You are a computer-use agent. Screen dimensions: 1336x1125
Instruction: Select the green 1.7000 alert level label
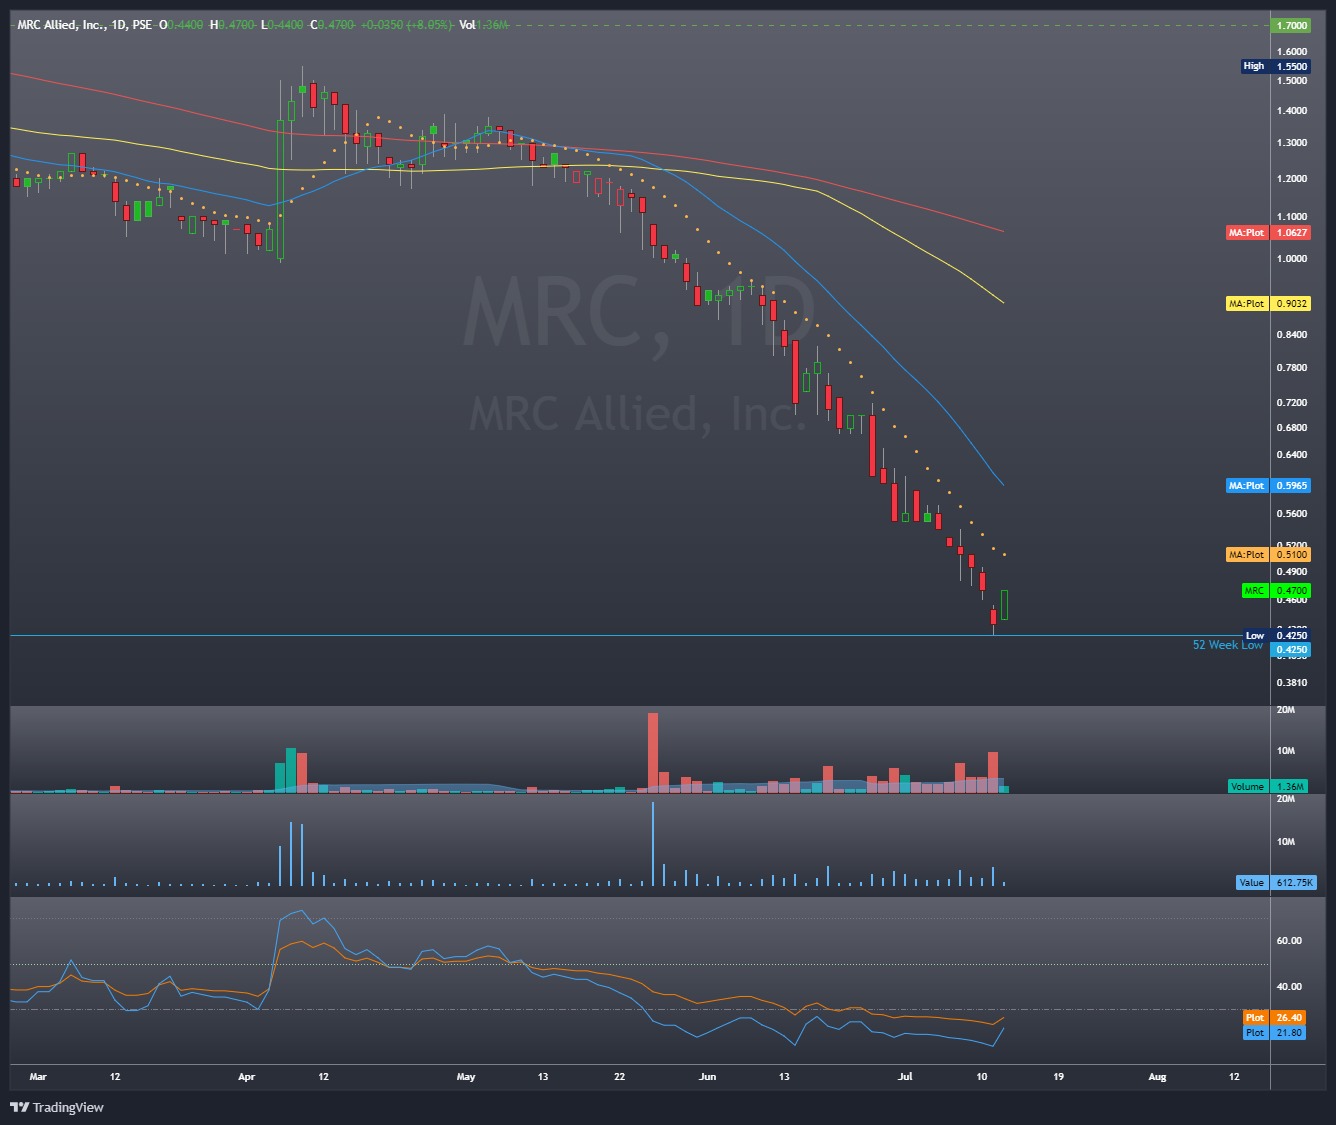(1290, 25)
